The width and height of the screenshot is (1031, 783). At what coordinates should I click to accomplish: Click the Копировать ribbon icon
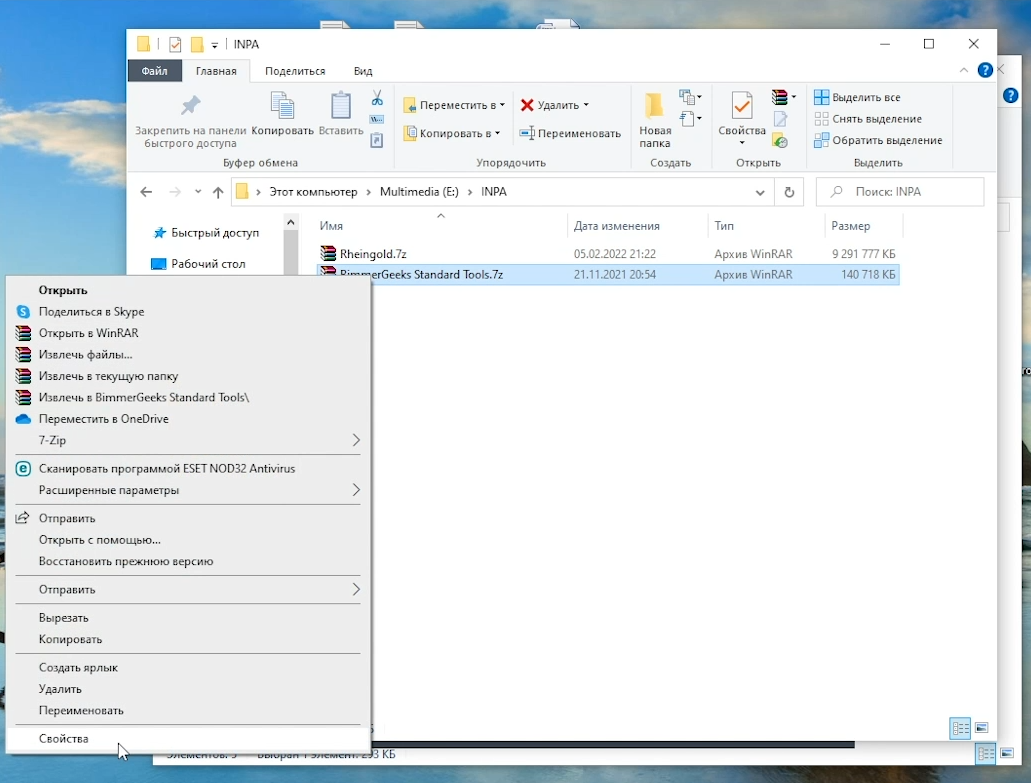283,106
